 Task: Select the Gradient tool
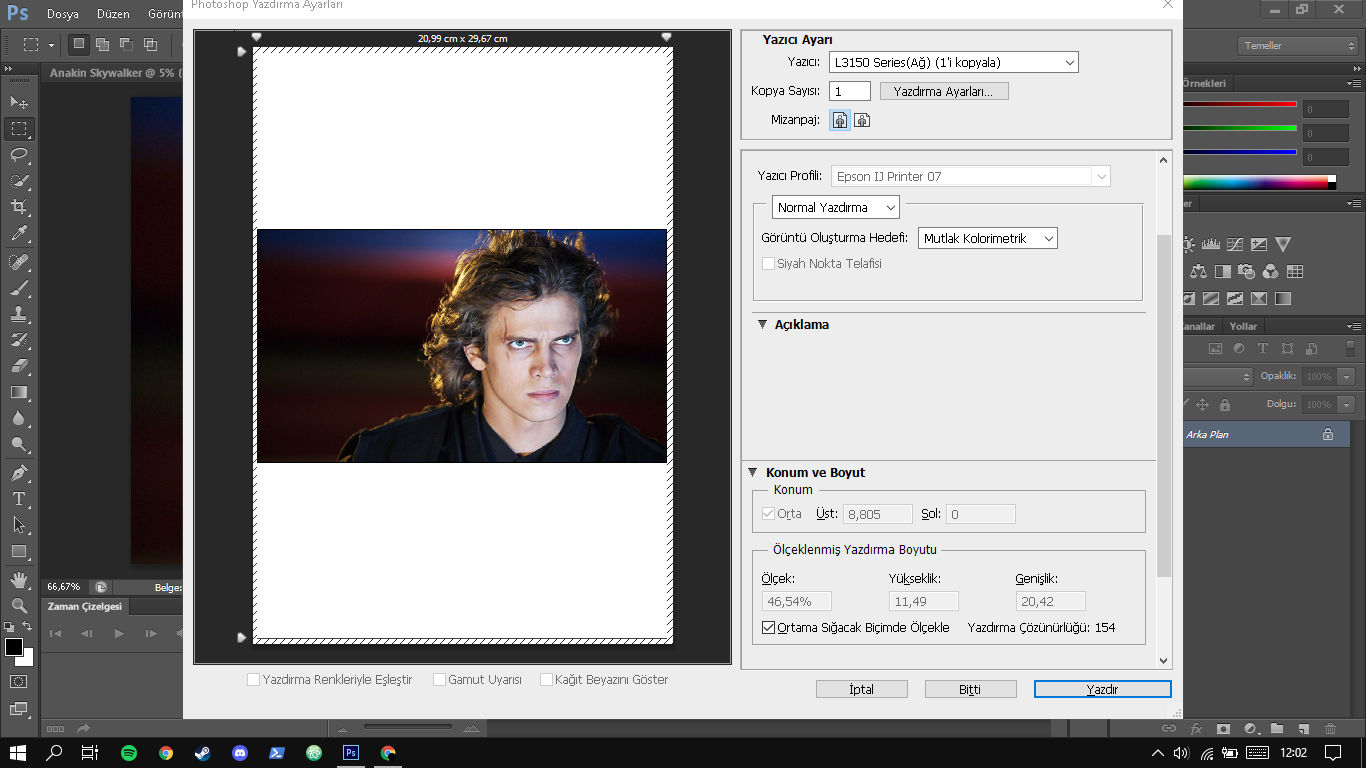tap(19, 392)
